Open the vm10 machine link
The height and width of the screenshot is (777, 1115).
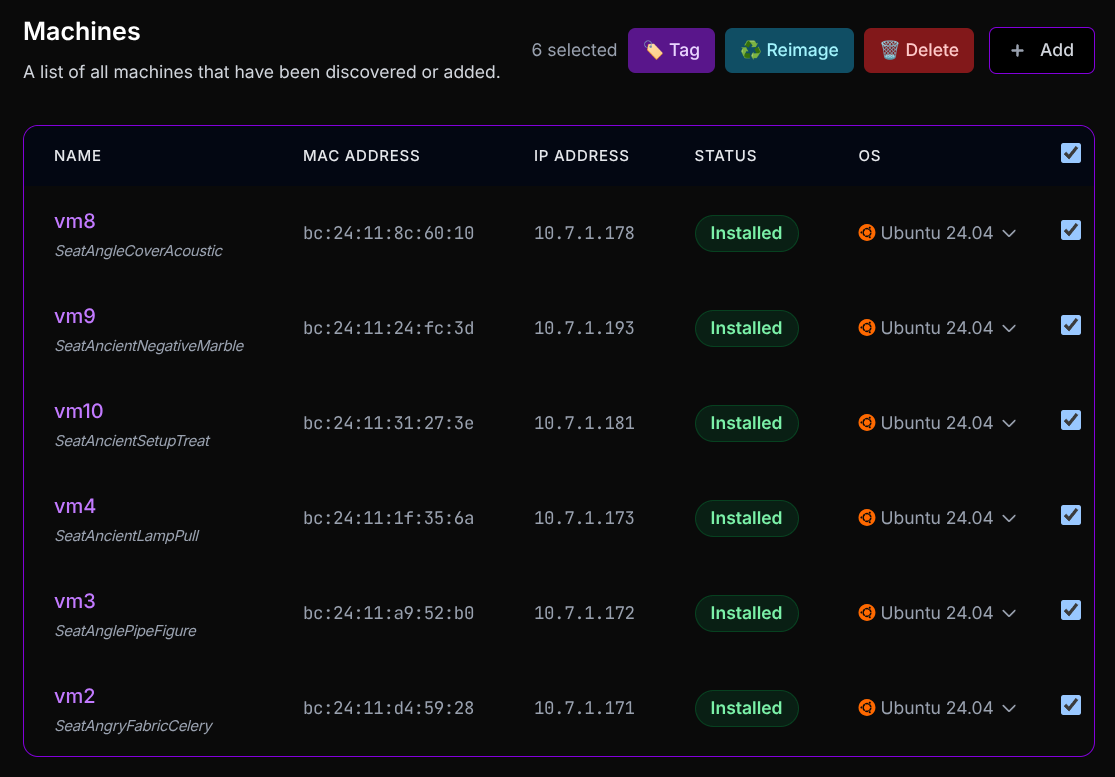coord(79,411)
